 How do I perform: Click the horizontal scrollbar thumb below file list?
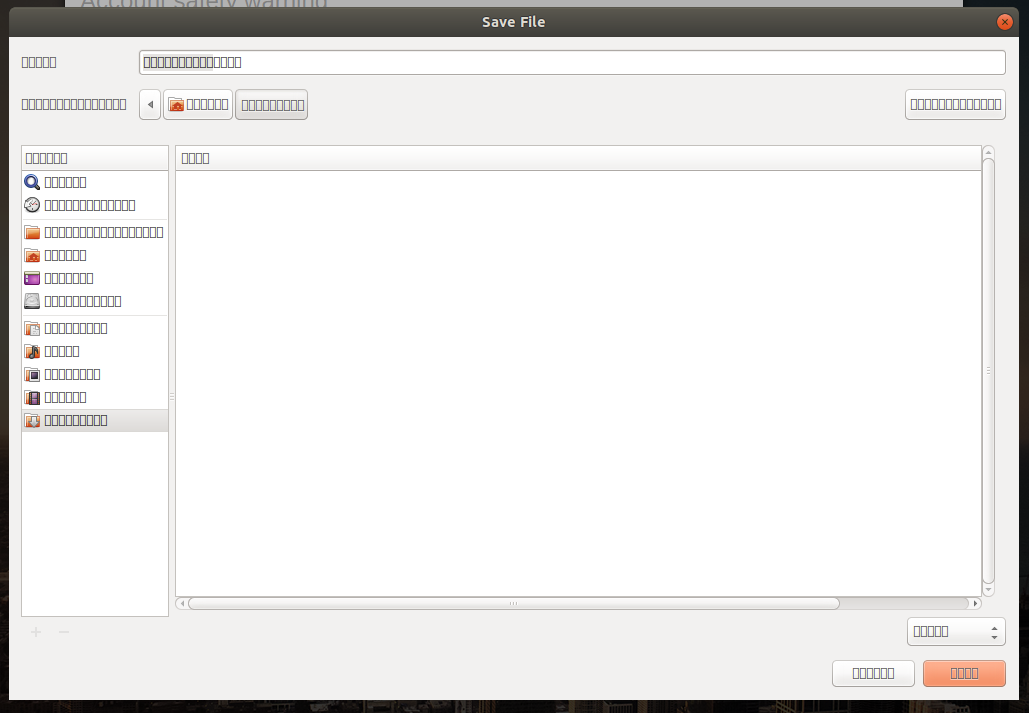pos(514,603)
